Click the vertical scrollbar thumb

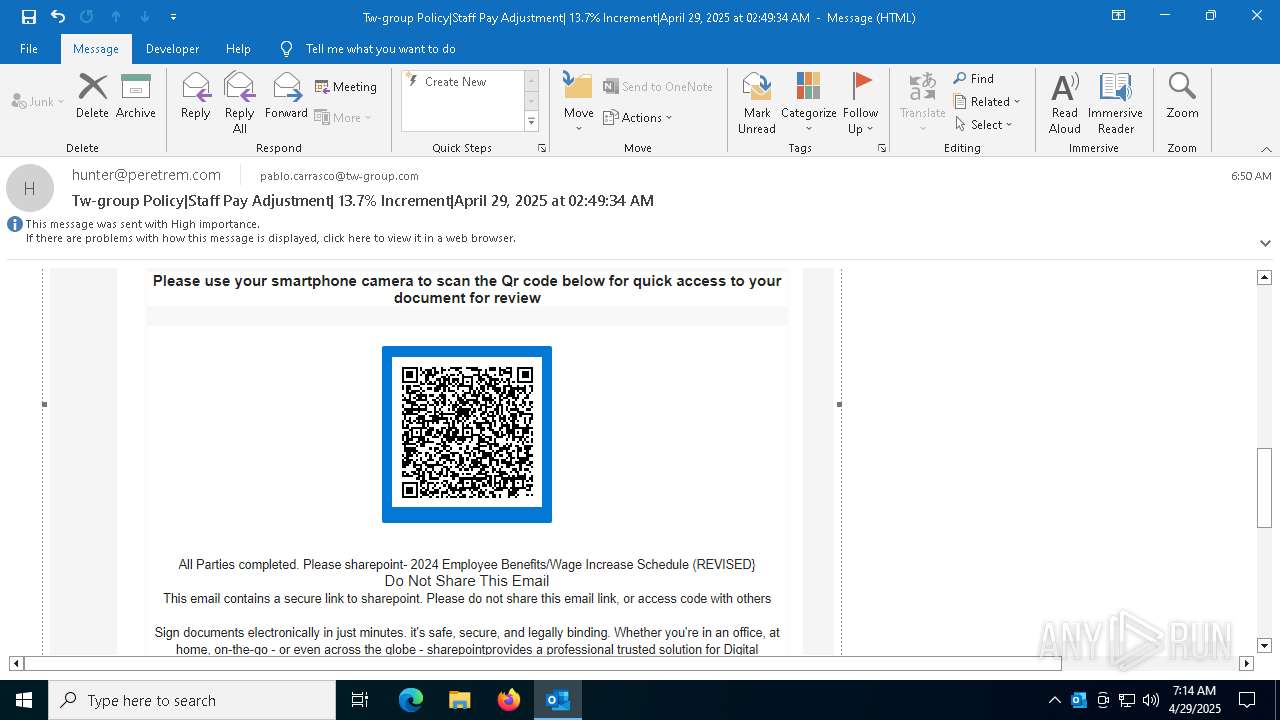pos(1264,488)
